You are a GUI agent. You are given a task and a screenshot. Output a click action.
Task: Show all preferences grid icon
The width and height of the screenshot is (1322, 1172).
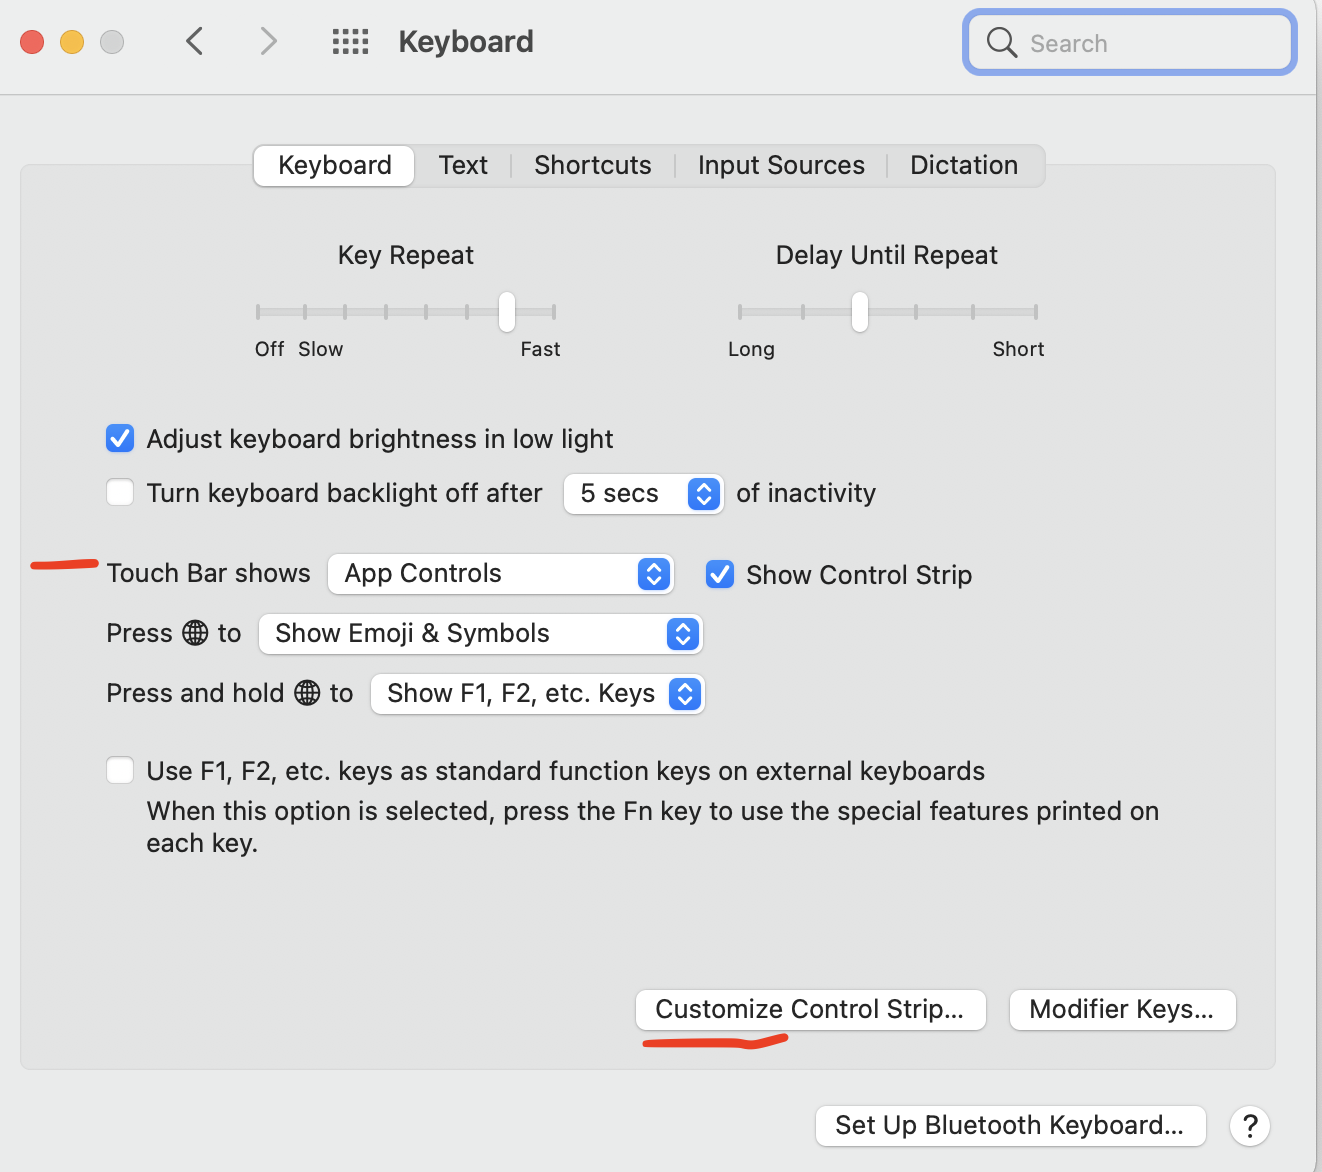[350, 41]
